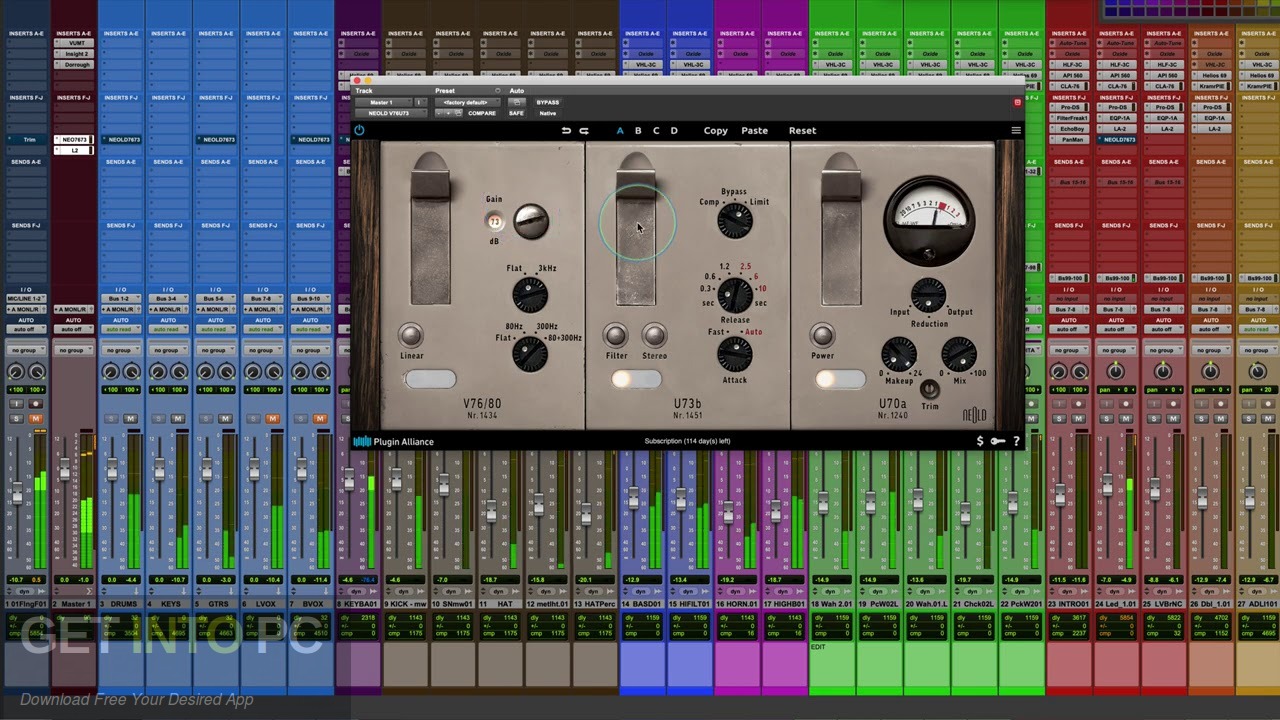Open the no group dropdown on 01FlngF01 track
This screenshot has height=720, width=1280.
tap(24, 350)
